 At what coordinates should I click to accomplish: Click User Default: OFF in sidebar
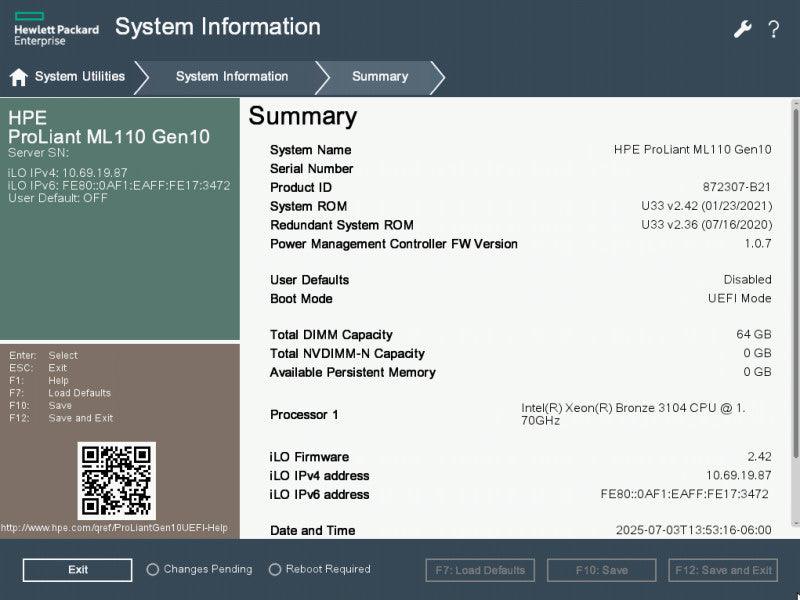(58, 198)
